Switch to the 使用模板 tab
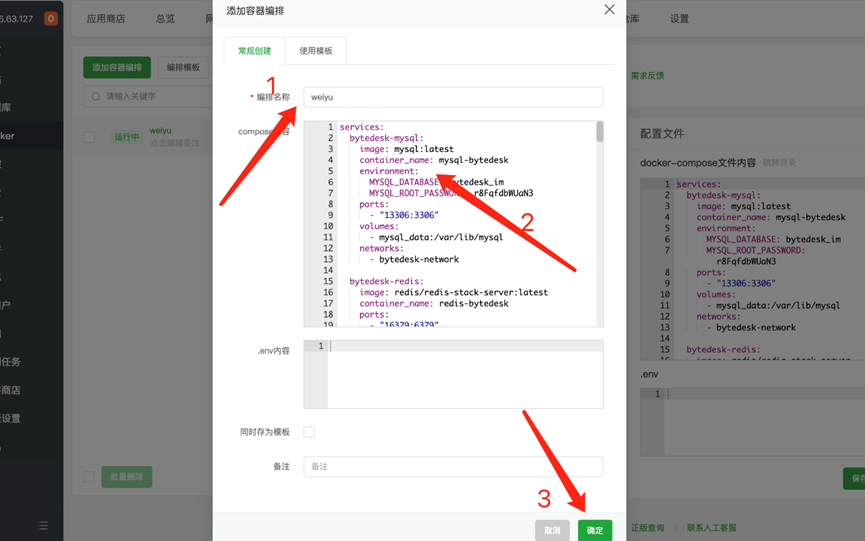Viewport: 865px width, 541px height. pos(316,51)
